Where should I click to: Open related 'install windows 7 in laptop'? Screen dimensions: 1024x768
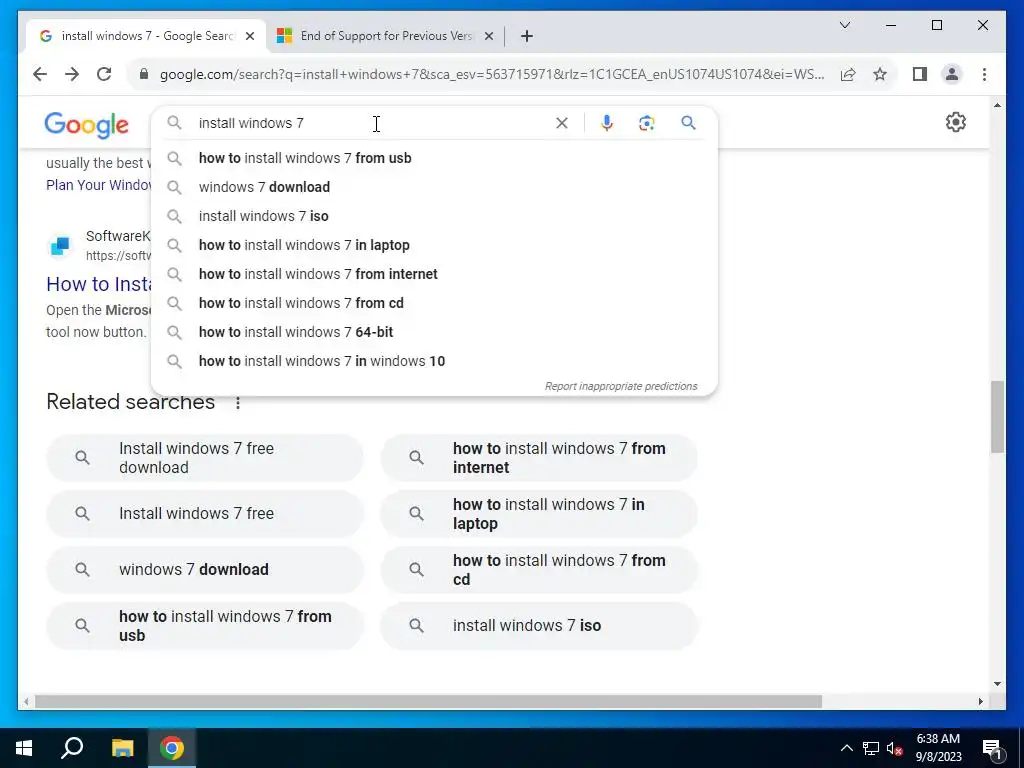coord(539,514)
